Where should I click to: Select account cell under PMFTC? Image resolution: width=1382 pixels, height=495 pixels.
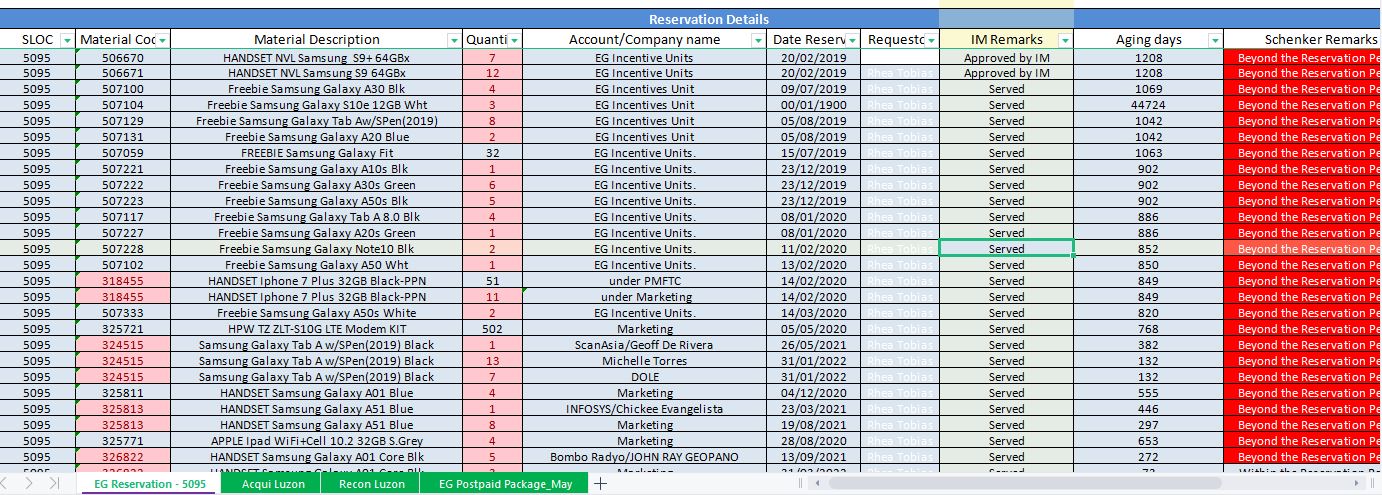click(x=645, y=281)
